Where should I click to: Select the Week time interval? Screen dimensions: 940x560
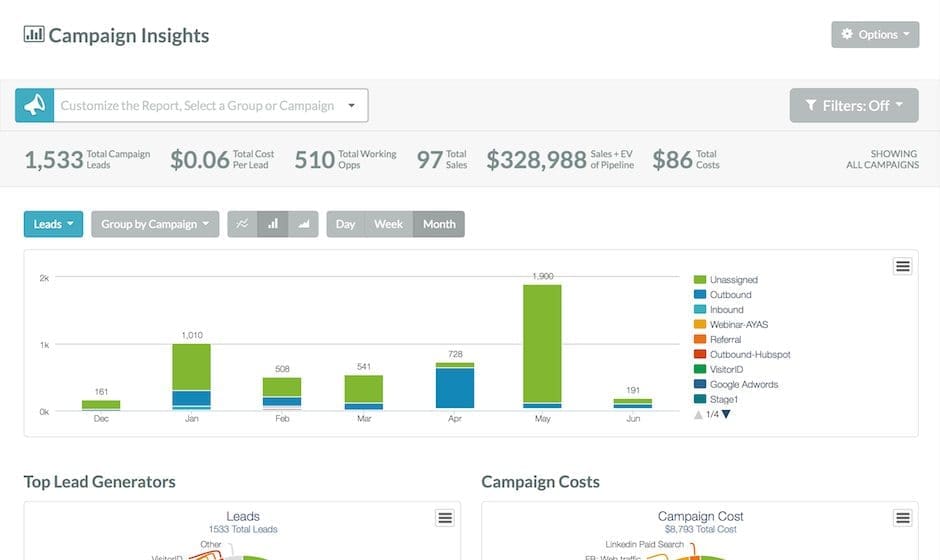click(388, 224)
